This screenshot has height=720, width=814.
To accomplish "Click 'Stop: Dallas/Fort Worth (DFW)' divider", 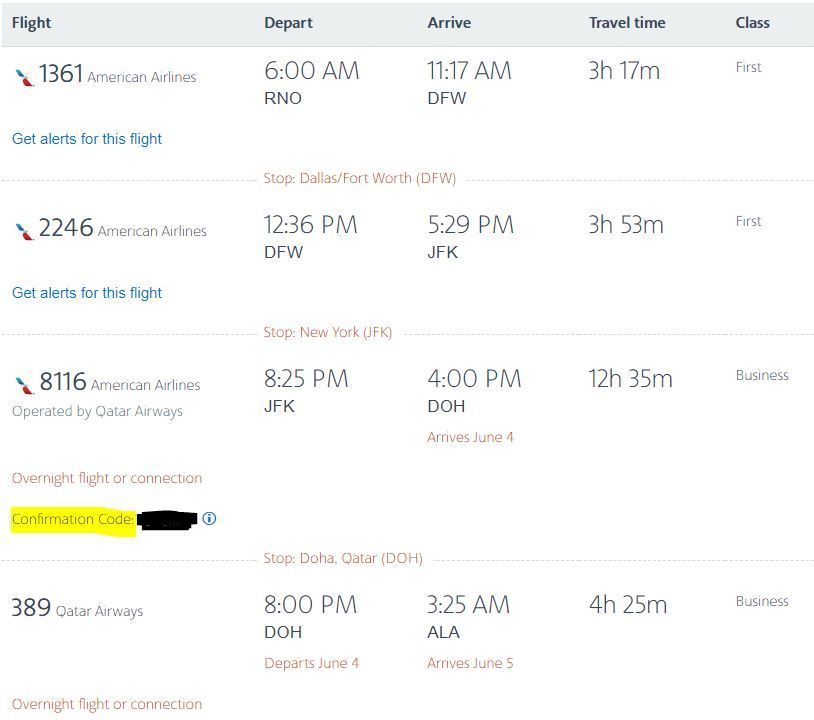I will click(359, 179).
